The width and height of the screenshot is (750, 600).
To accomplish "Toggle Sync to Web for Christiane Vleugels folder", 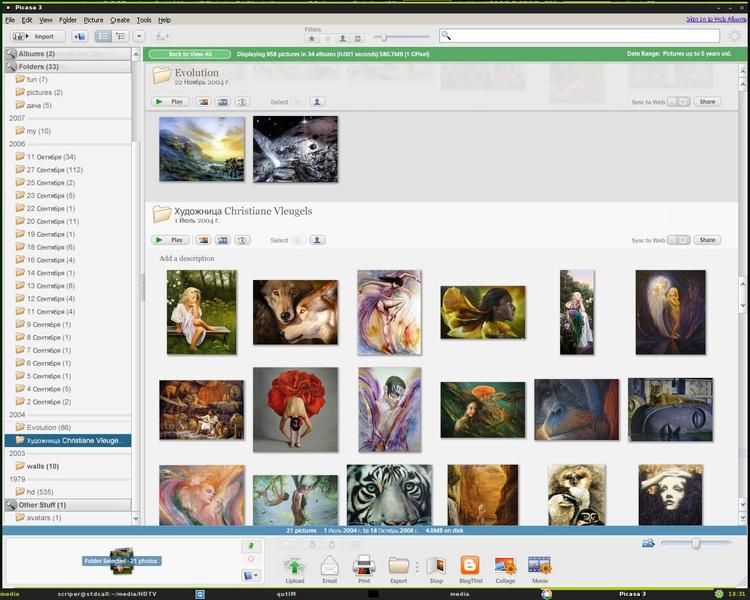I will (678, 240).
